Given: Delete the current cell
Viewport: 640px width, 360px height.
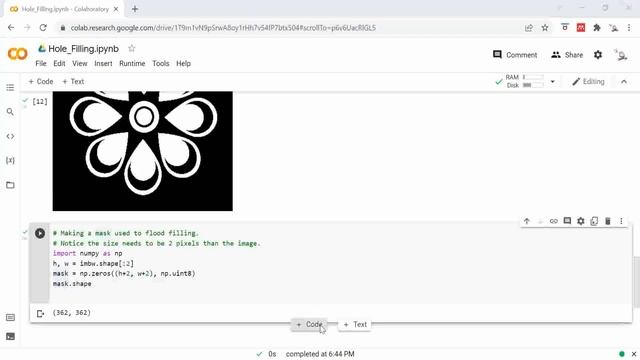Looking at the screenshot, I should tap(607, 221).
